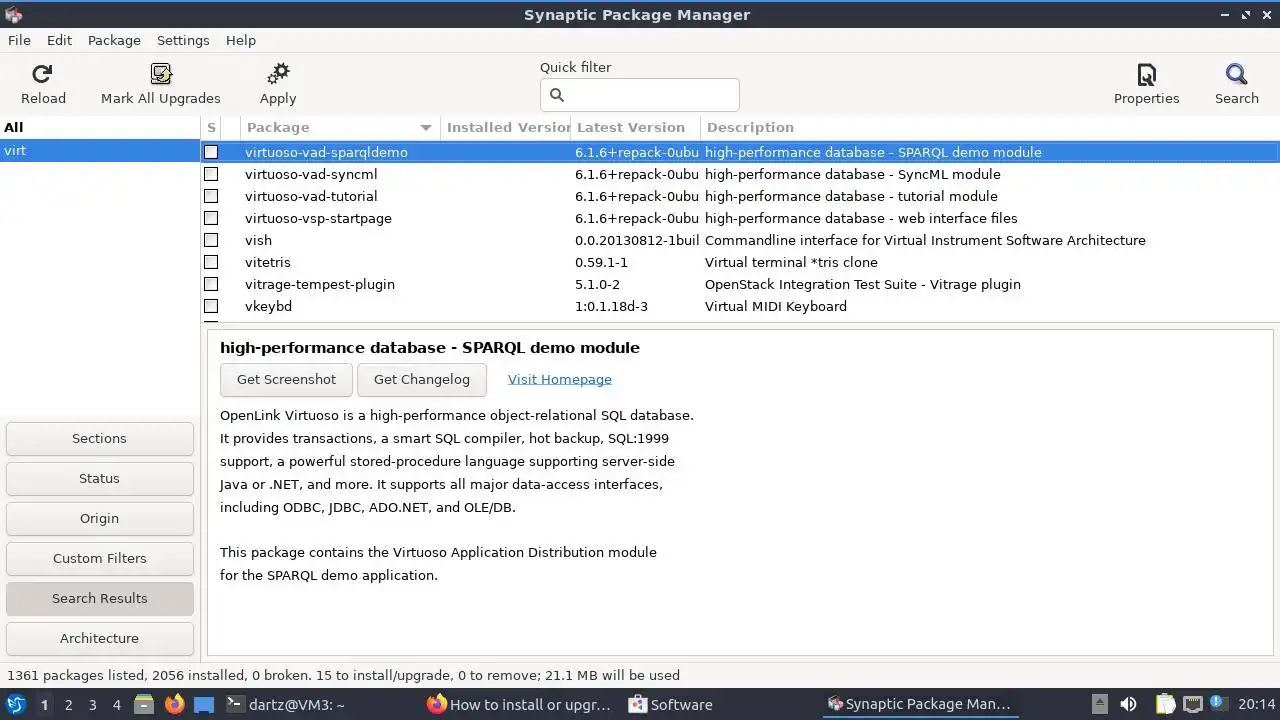
Task: Click the S status column header
Action: click(x=211, y=127)
